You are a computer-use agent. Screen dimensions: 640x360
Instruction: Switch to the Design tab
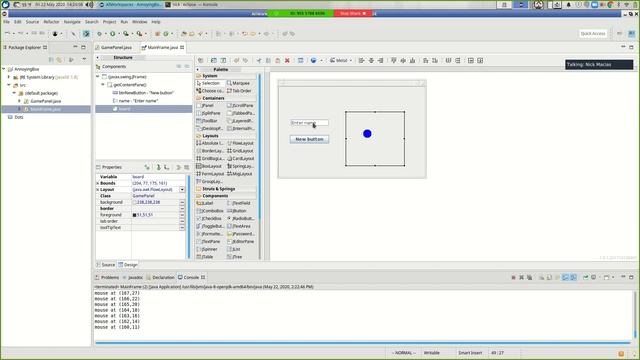point(128,265)
